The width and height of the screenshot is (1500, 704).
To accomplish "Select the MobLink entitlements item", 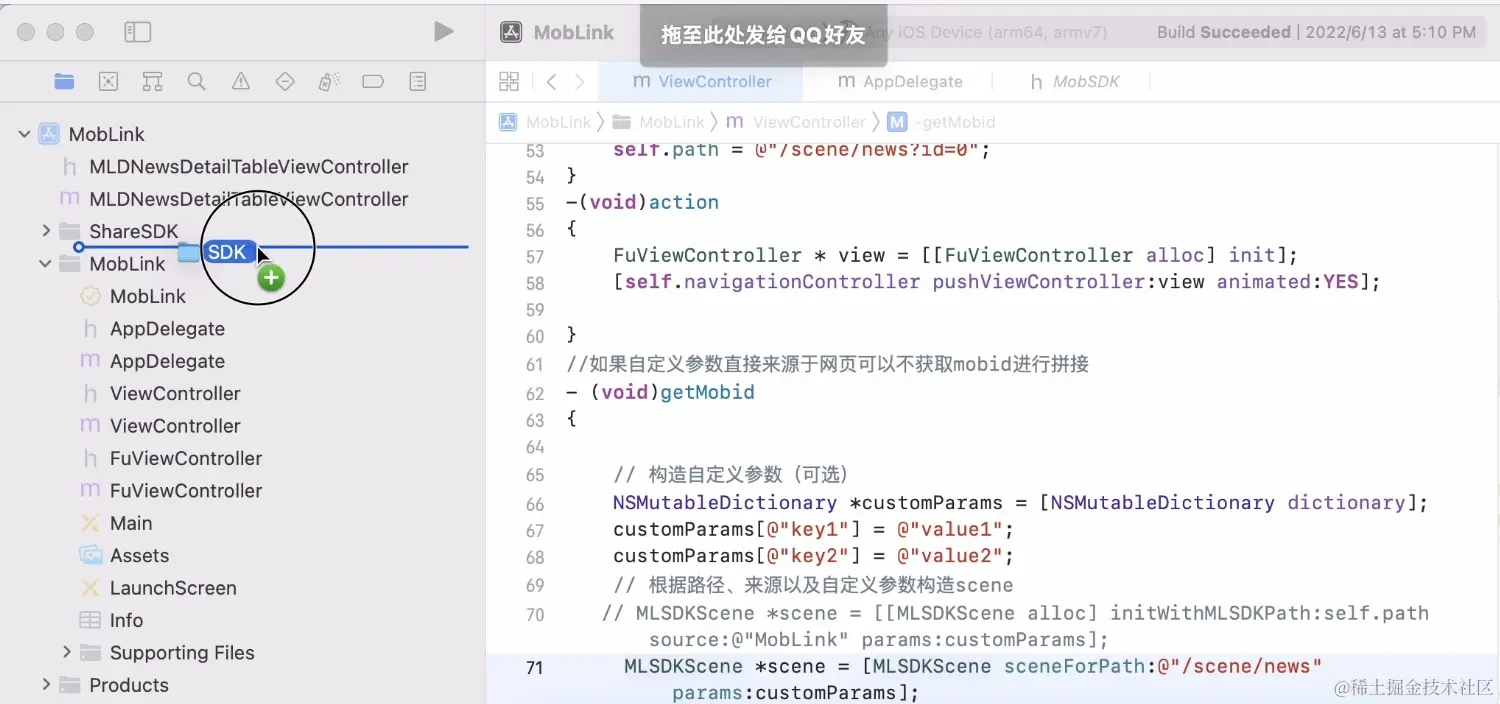I will click(133, 296).
